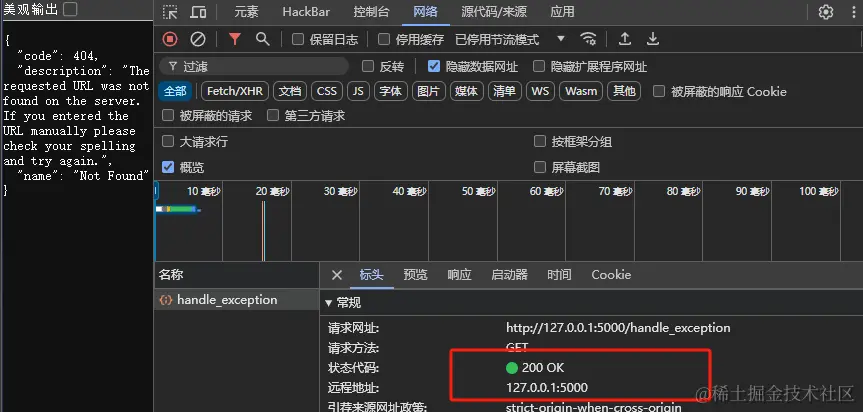Screen dimensions: 863x412
Task: Enable the 大请求行 checkbox
Action: click(168, 141)
